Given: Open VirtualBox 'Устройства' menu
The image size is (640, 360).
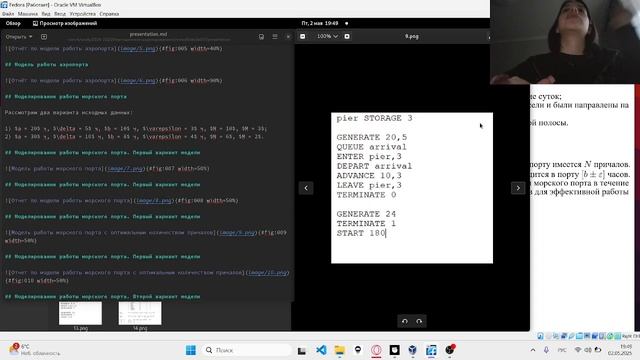Looking at the screenshot, I should click(x=82, y=14).
